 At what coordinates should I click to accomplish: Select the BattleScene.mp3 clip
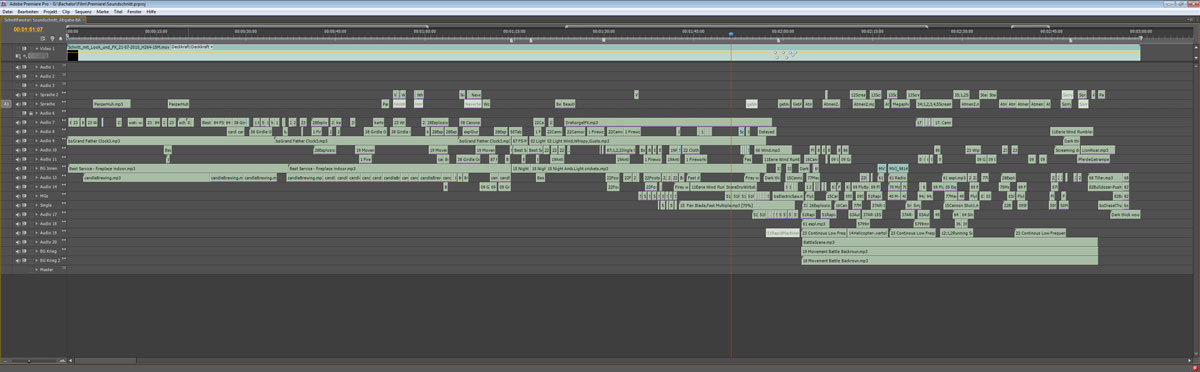[x=950, y=242]
